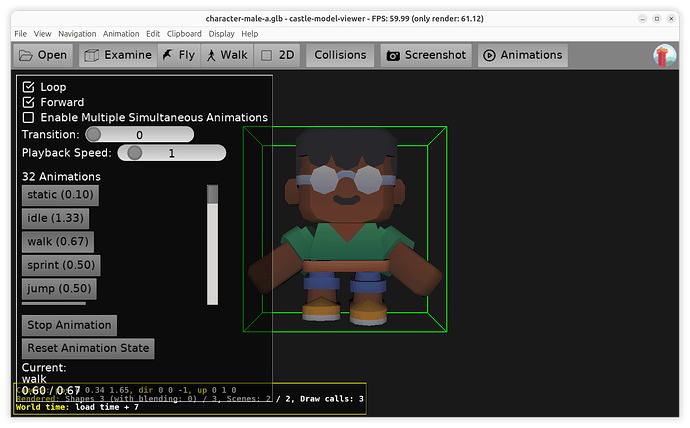
Task: Click the Stop Animation button
Action: click(69, 326)
